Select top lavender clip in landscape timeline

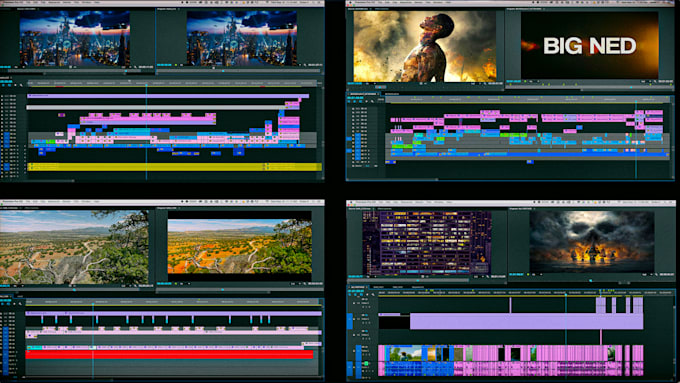(173, 313)
